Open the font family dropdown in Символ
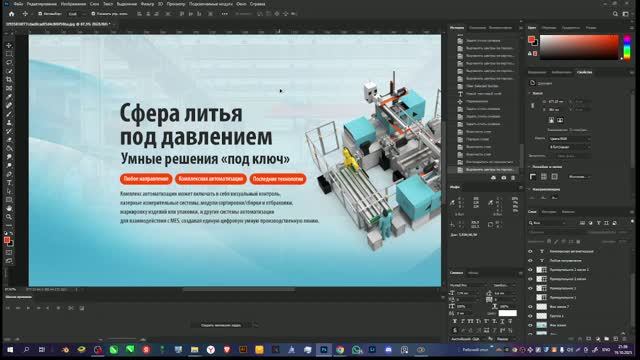Viewport: 640px width, 360px height. (x=469, y=285)
